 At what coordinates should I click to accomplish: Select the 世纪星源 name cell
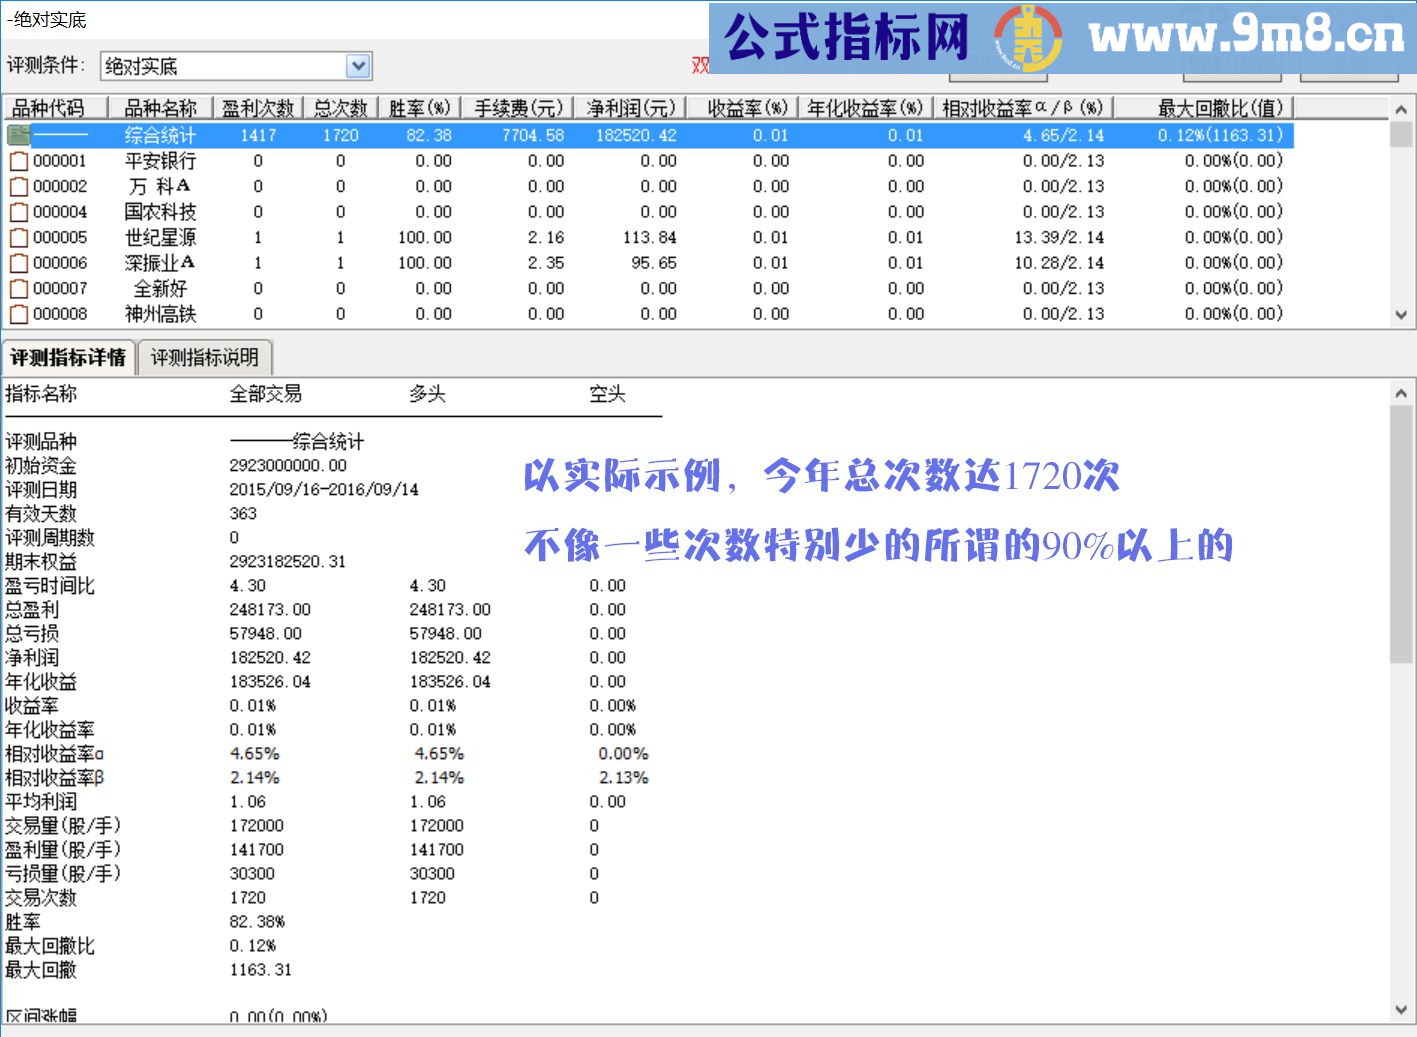160,237
